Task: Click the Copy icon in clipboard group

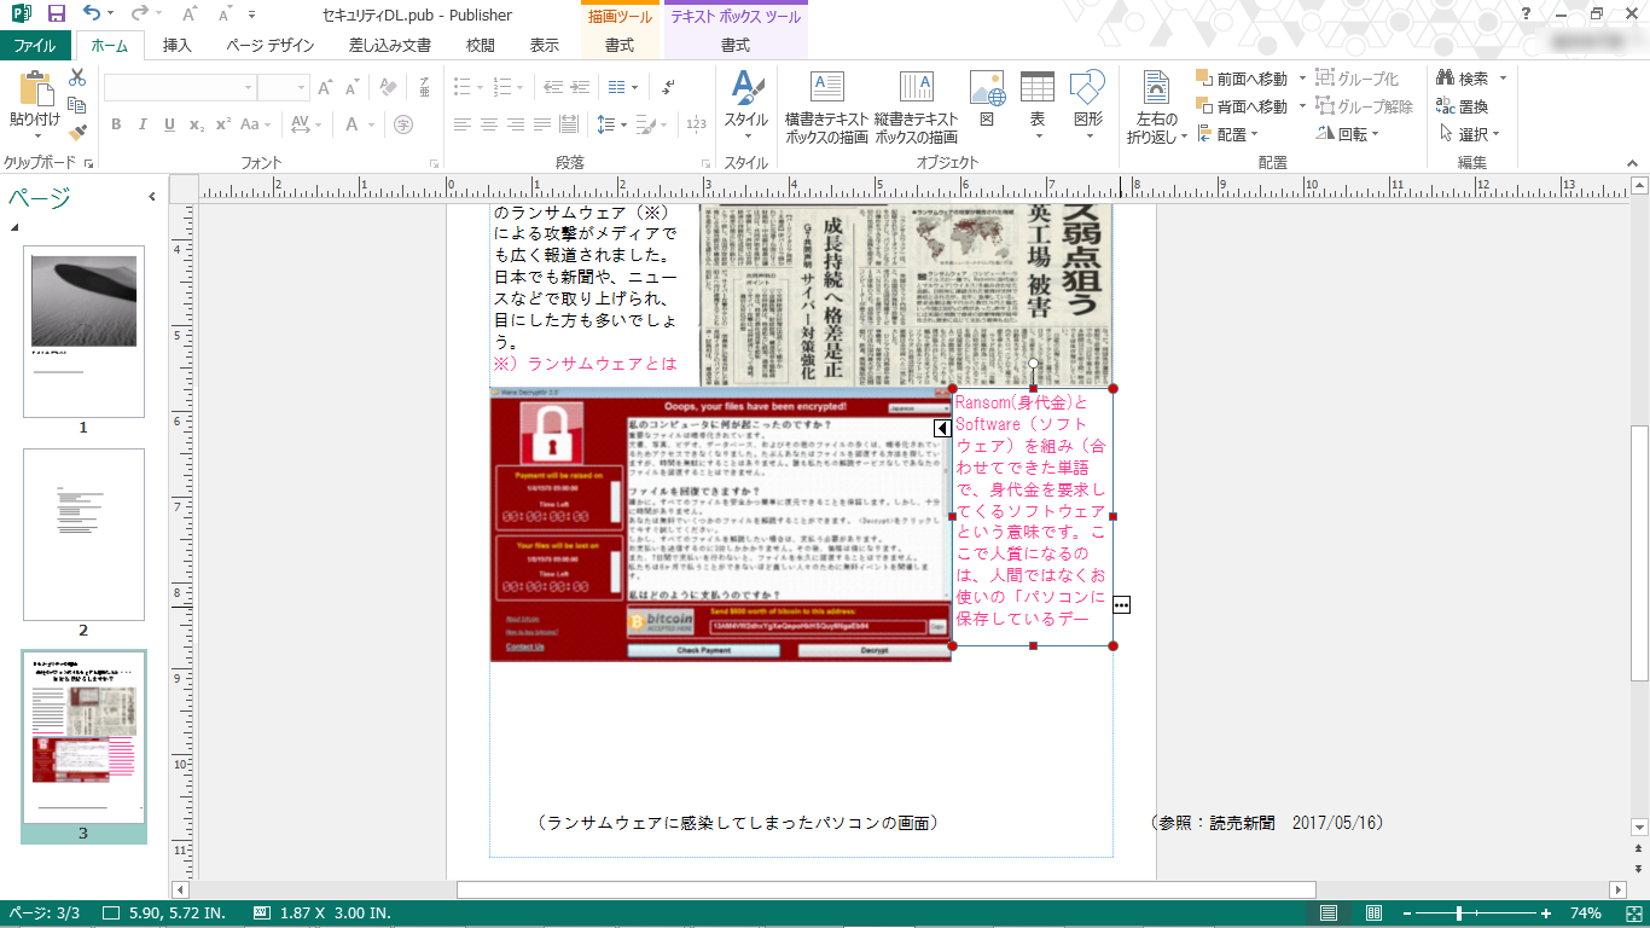Action: click(x=77, y=105)
